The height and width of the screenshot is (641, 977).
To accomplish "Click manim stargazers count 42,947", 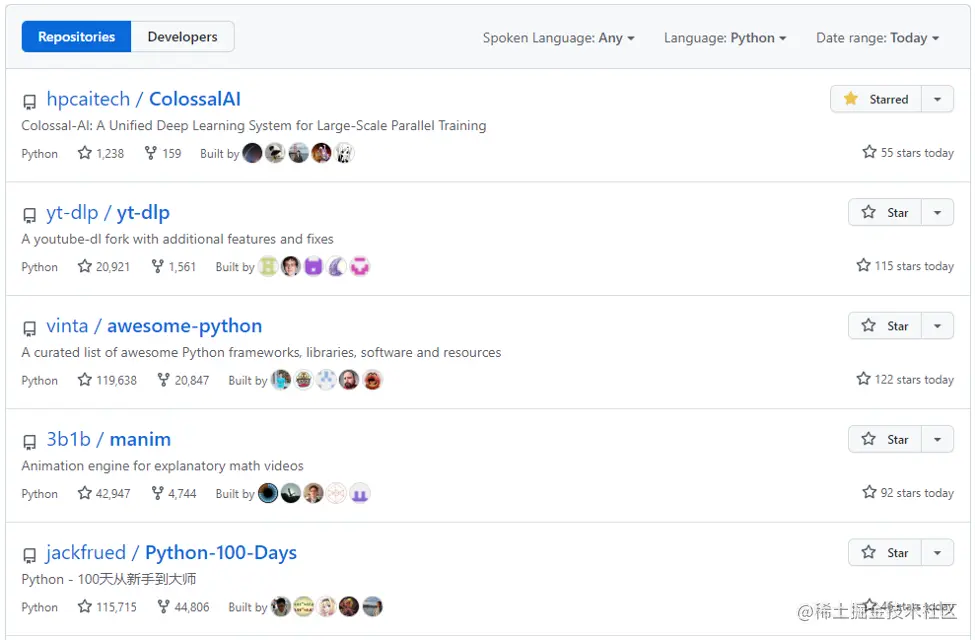I will click(x=104, y=493).
